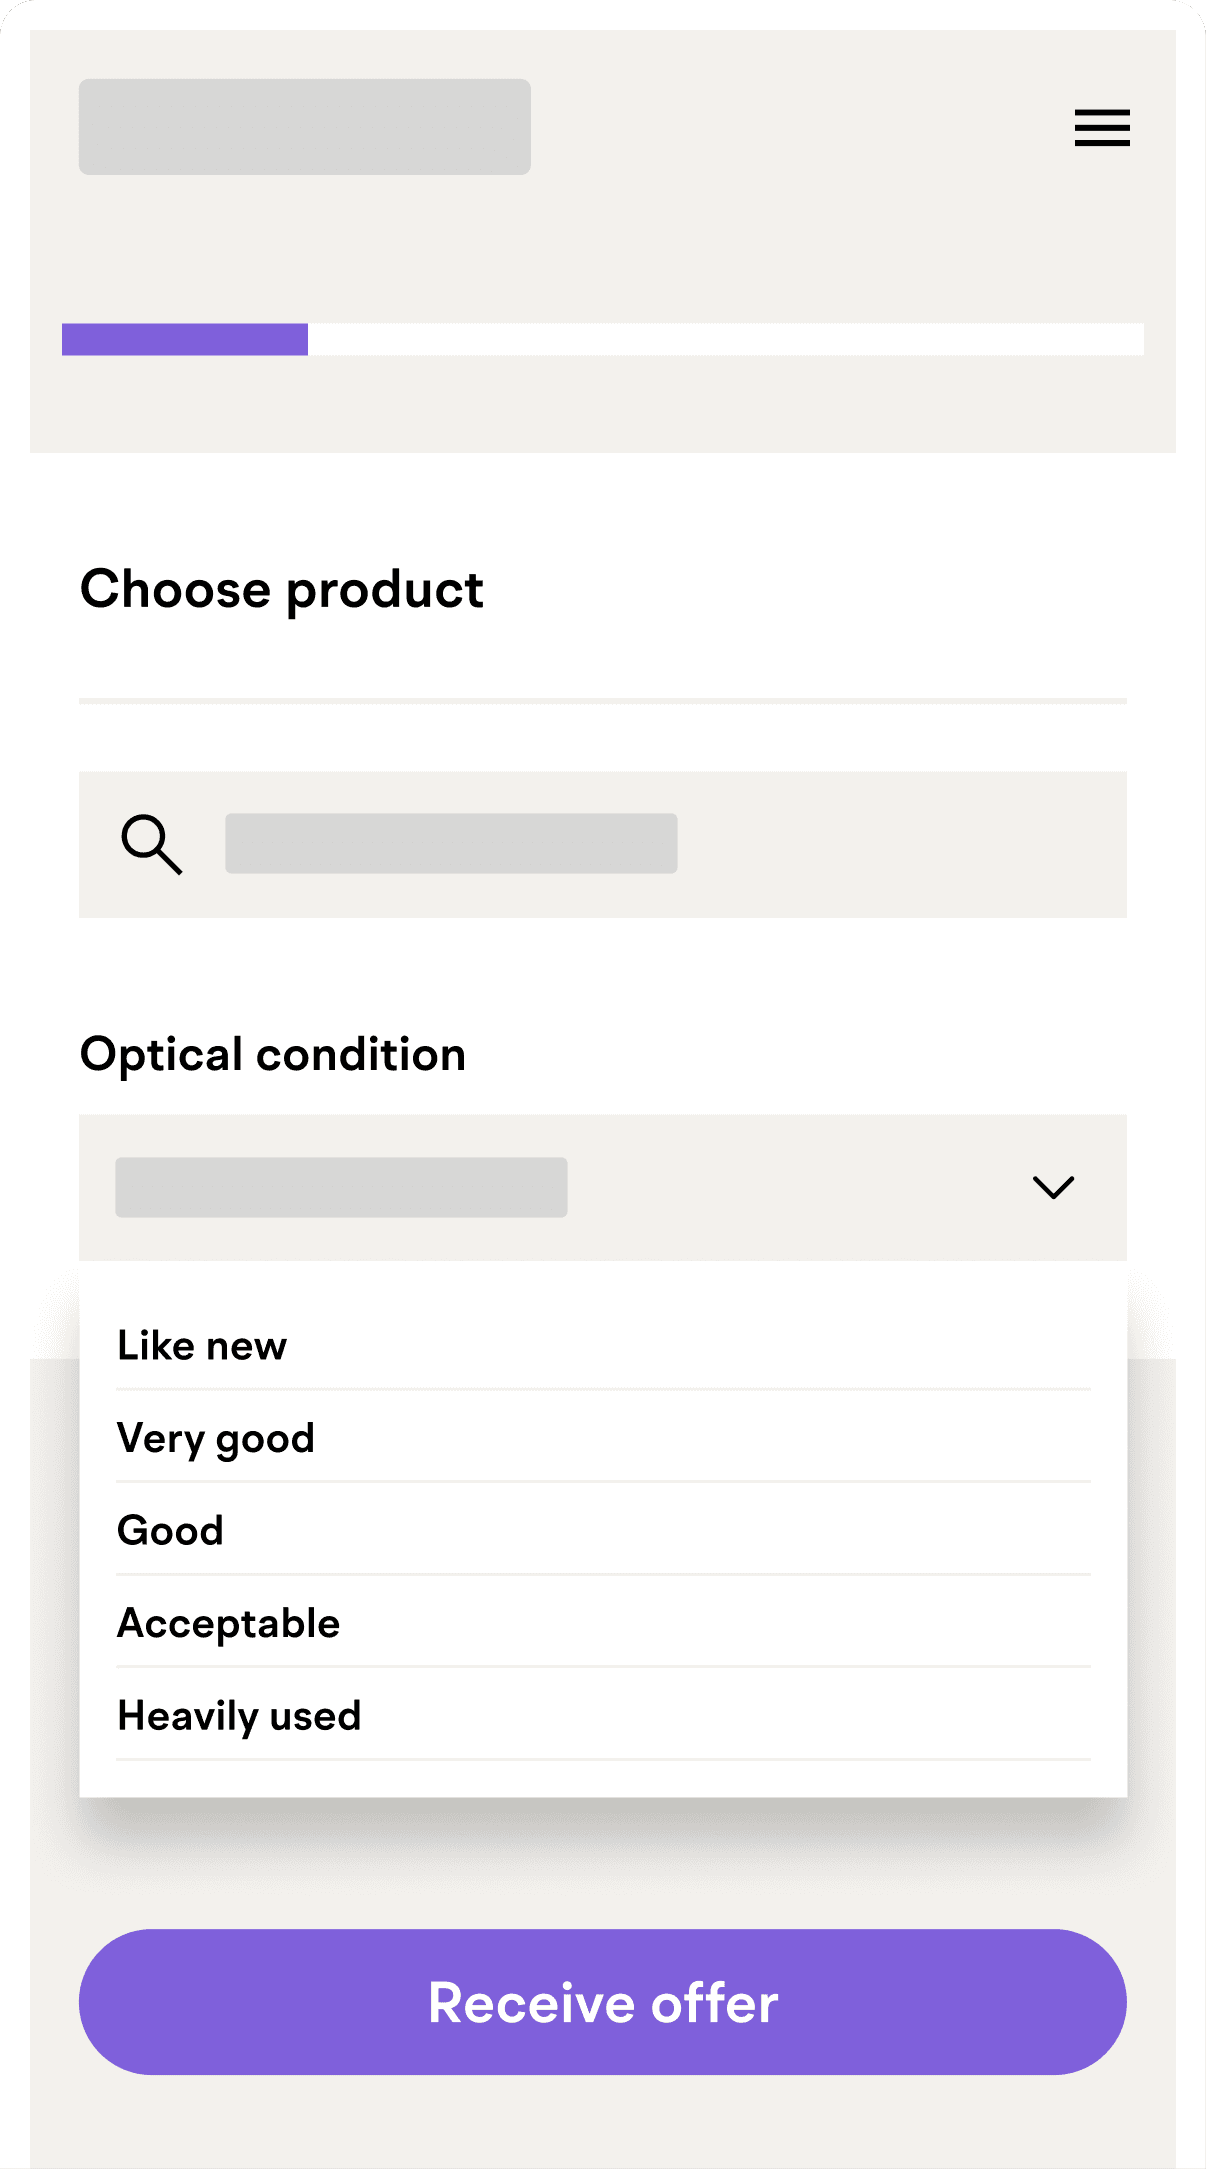
Task: Click the magnifying glass search icon
Action: pyautogui.click(x=151, y=844)
